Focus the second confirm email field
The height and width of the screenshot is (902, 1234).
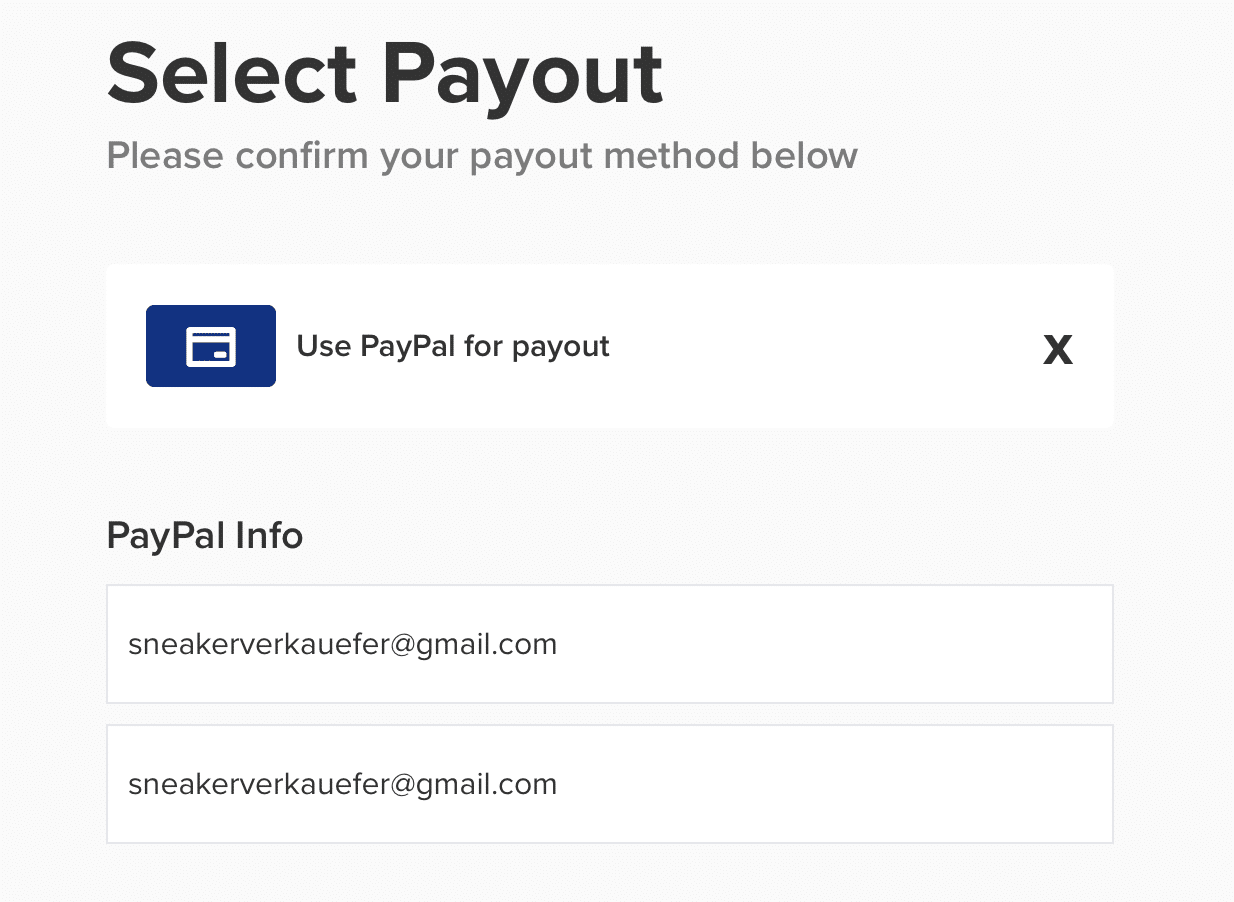[610, 784]
